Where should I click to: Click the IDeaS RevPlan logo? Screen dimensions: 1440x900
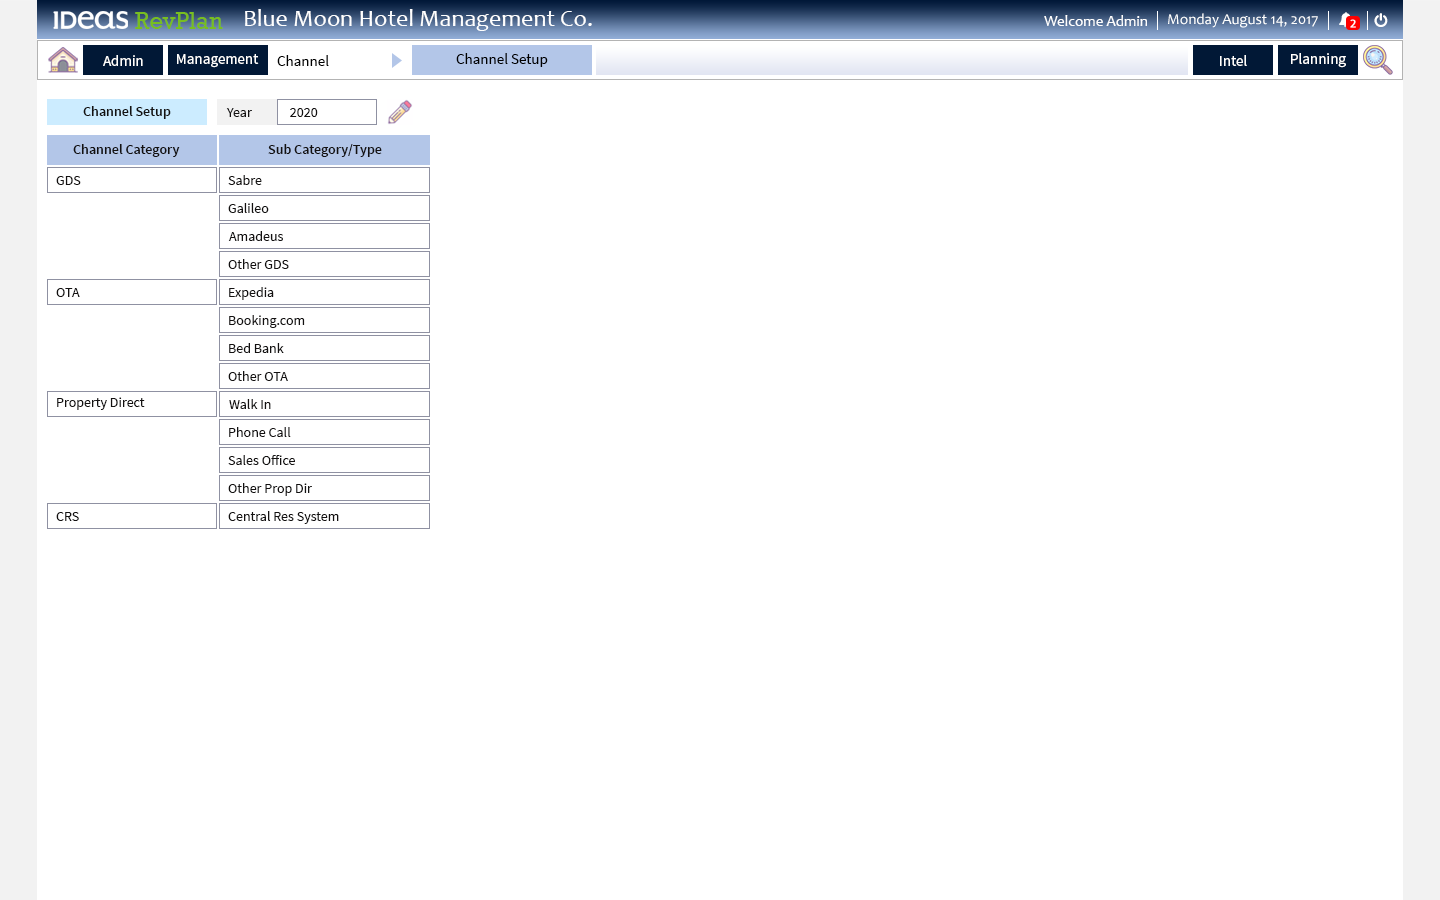click(135, 19)
